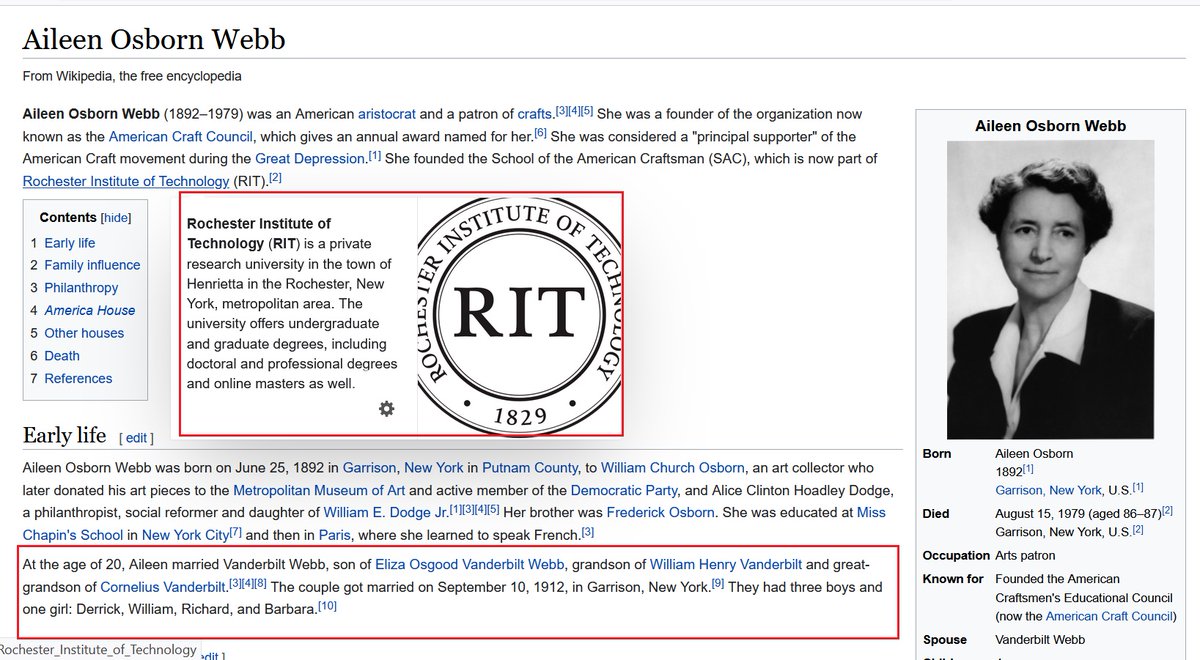Jump to References in Contents
This screenshot has height=660, width=1200.
click(x=78, y=379)
